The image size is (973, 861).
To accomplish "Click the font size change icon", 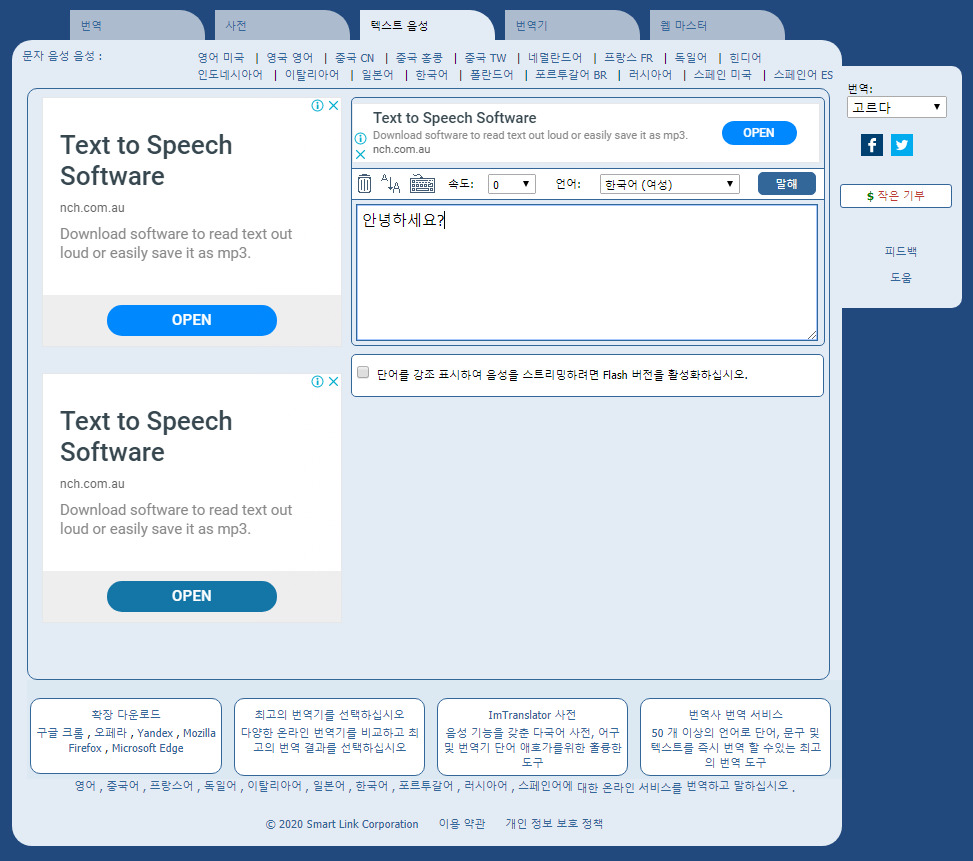I will click(390, 184).
